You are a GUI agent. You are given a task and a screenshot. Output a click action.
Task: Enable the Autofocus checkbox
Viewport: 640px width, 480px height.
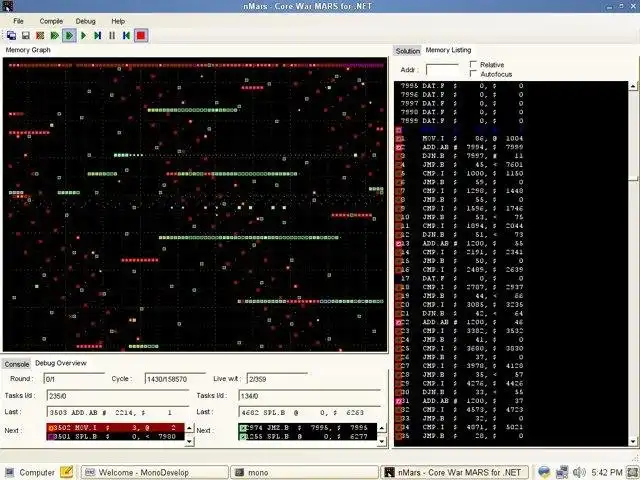click(x=473, y=74)
